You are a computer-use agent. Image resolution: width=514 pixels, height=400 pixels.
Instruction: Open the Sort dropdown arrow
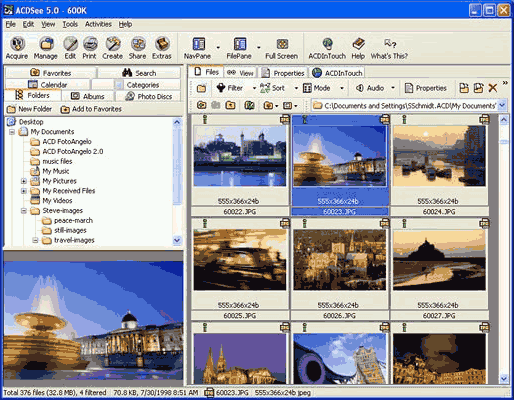(296, 88)
